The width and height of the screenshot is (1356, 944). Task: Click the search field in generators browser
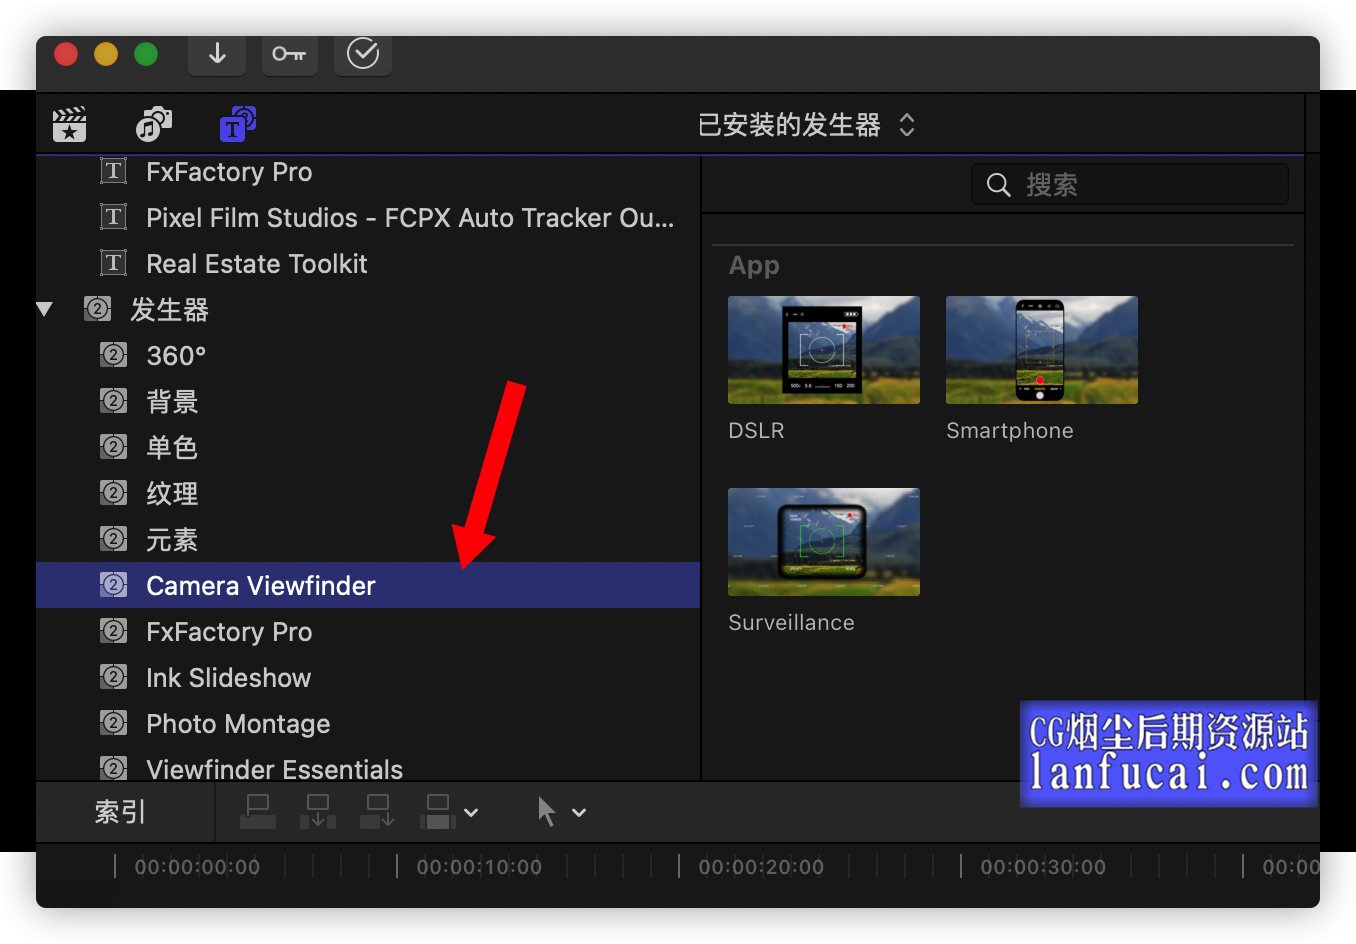1130,185
